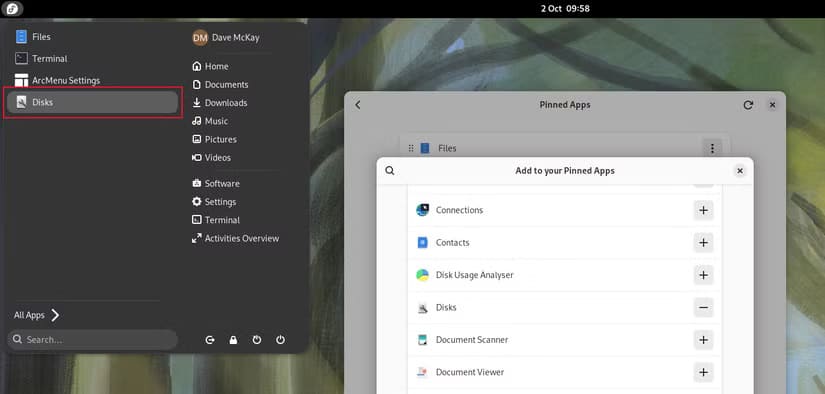Add Document Scanner to pinned apps
825x394 pixels.
(x=703, y=340)
